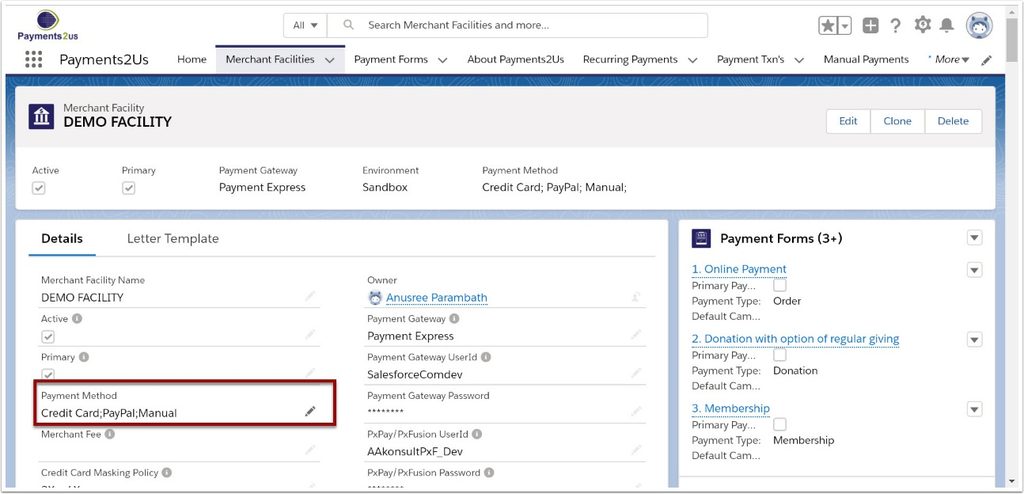
Task: Click the Merchant Fee info icon
Action: coord(110,434)
